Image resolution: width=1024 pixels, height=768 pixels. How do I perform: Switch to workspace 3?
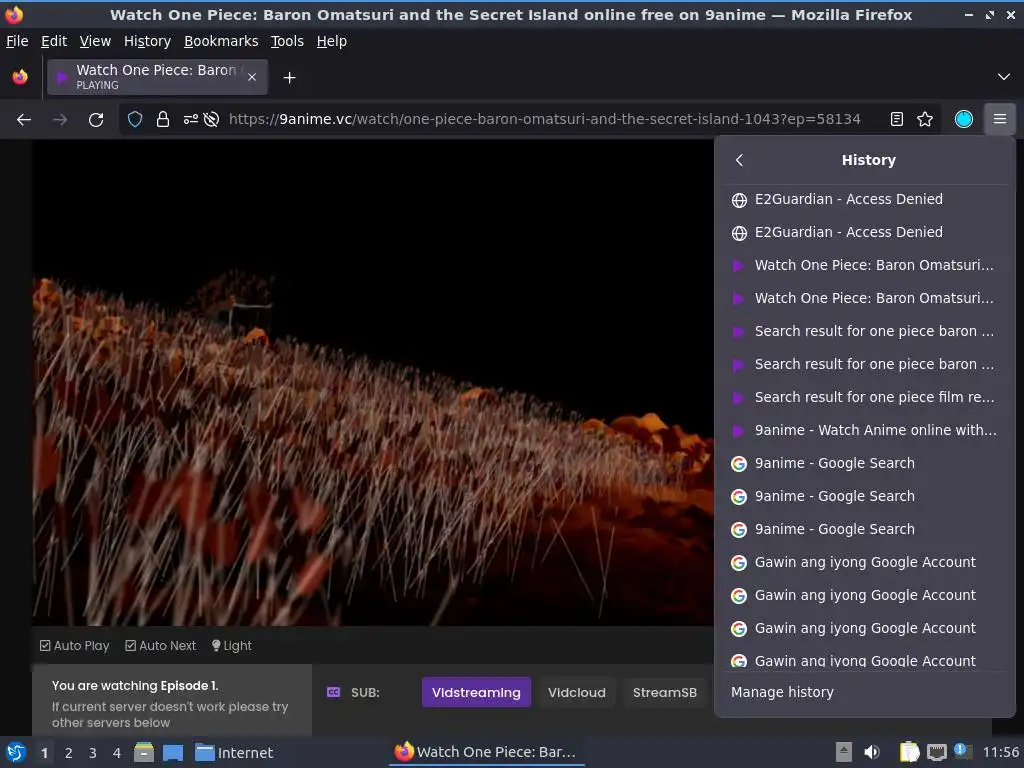click(93, 753)
